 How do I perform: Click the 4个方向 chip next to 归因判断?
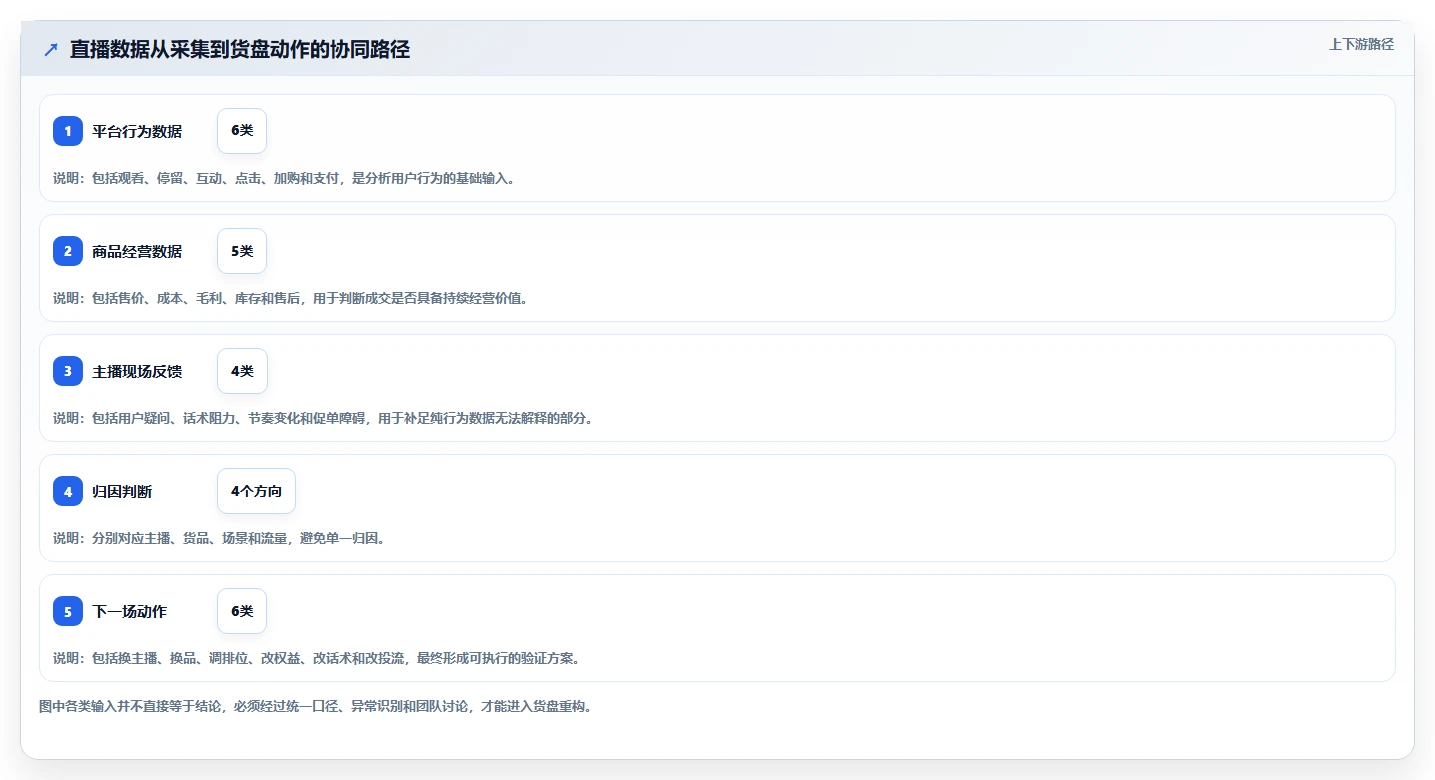point(256,491)
